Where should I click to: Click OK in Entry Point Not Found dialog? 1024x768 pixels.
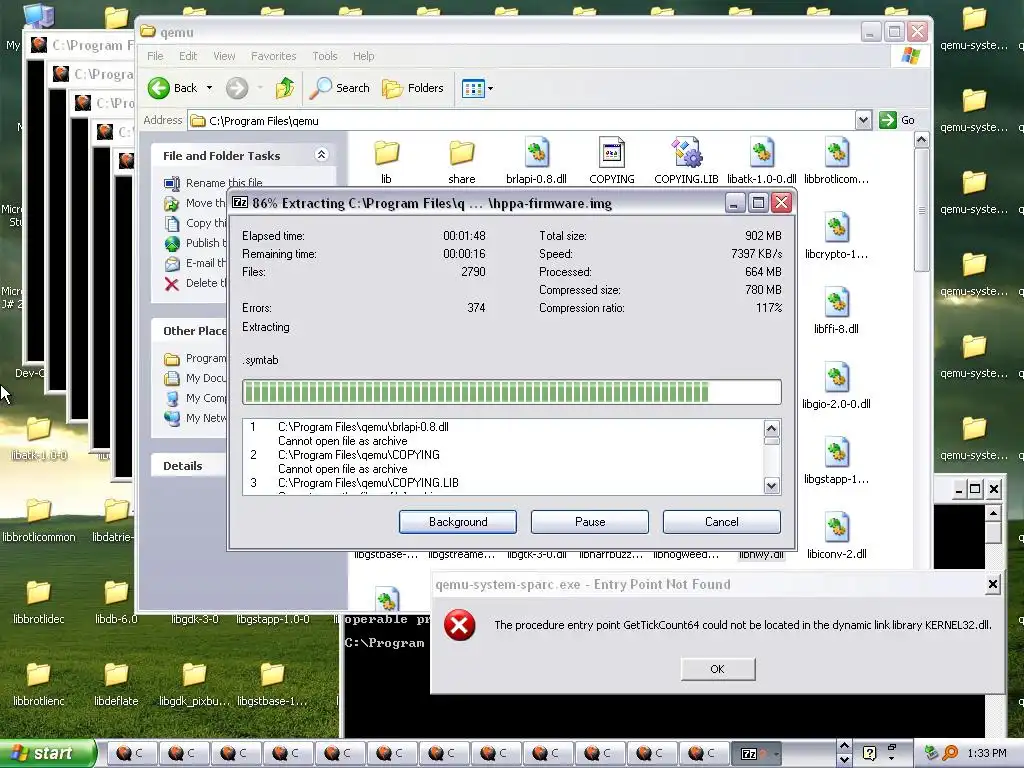tap(718, 669)
